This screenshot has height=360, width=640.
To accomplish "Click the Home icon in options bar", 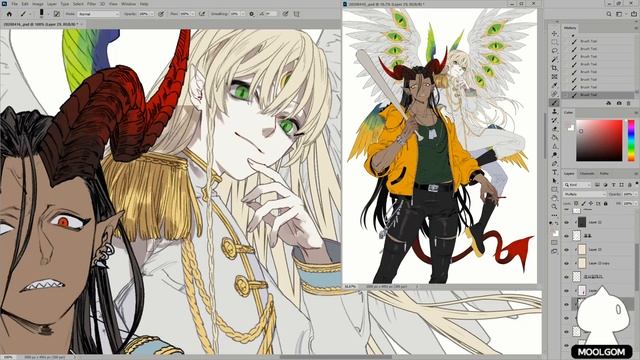I will (x=9, y=13).
